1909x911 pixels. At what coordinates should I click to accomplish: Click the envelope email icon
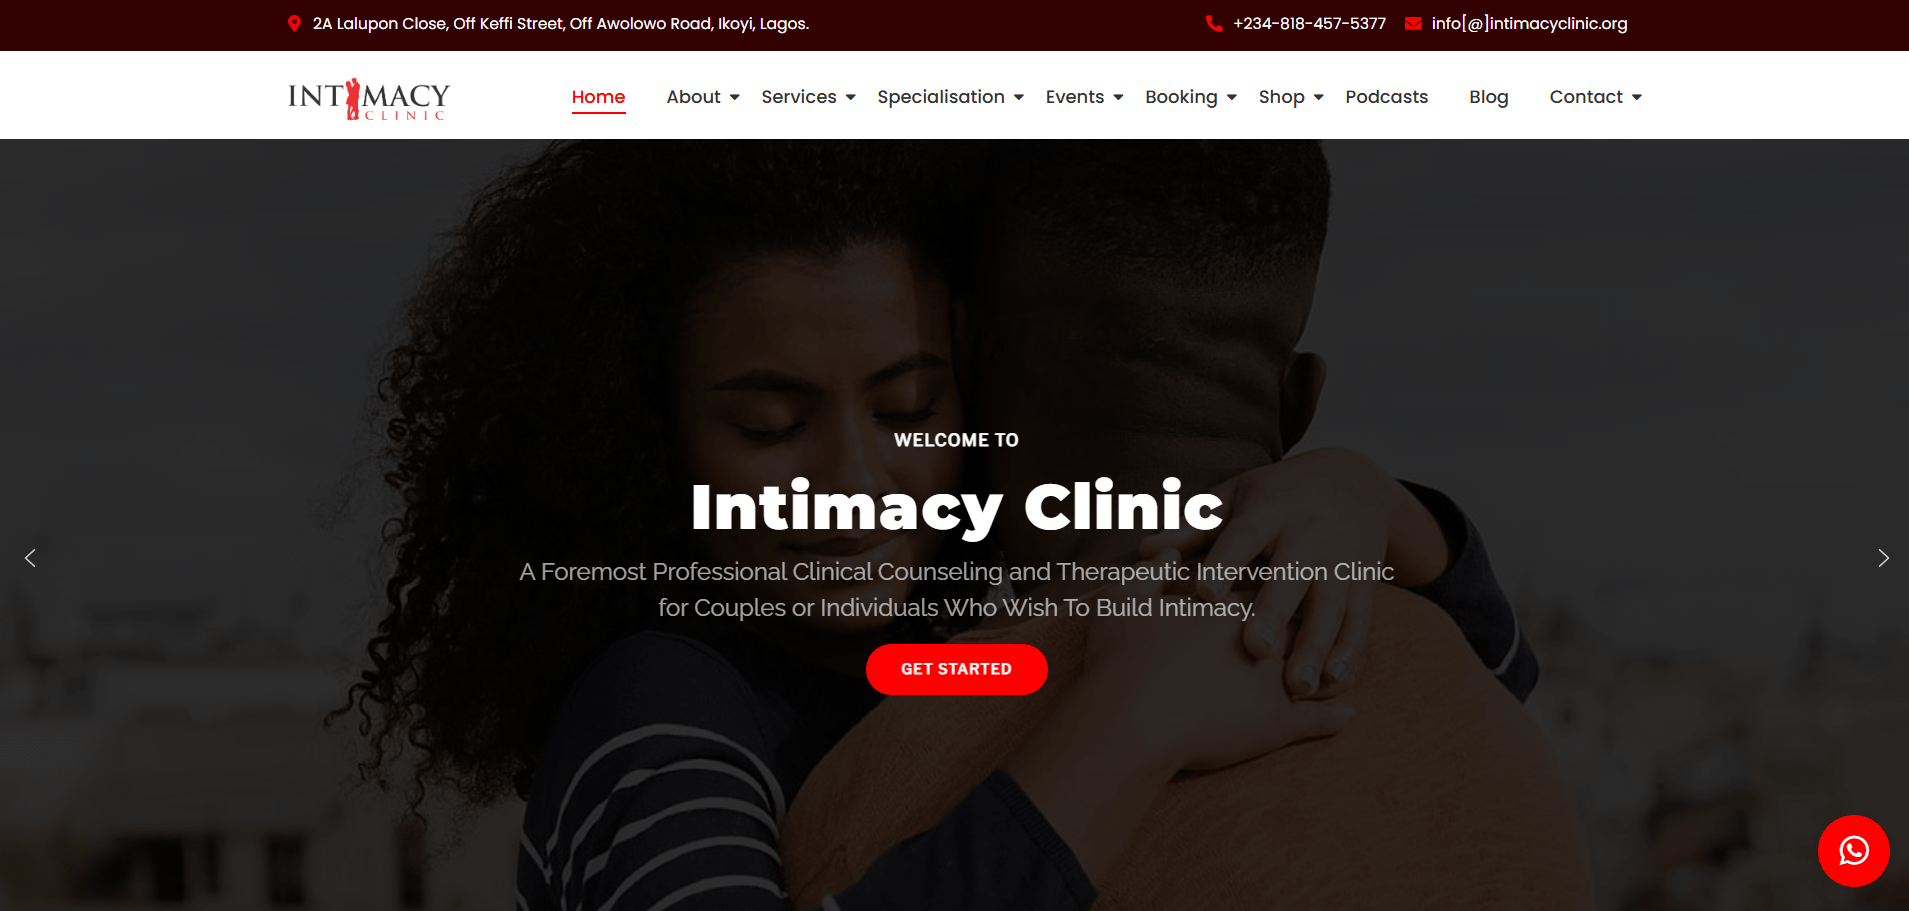point(1413,23)
